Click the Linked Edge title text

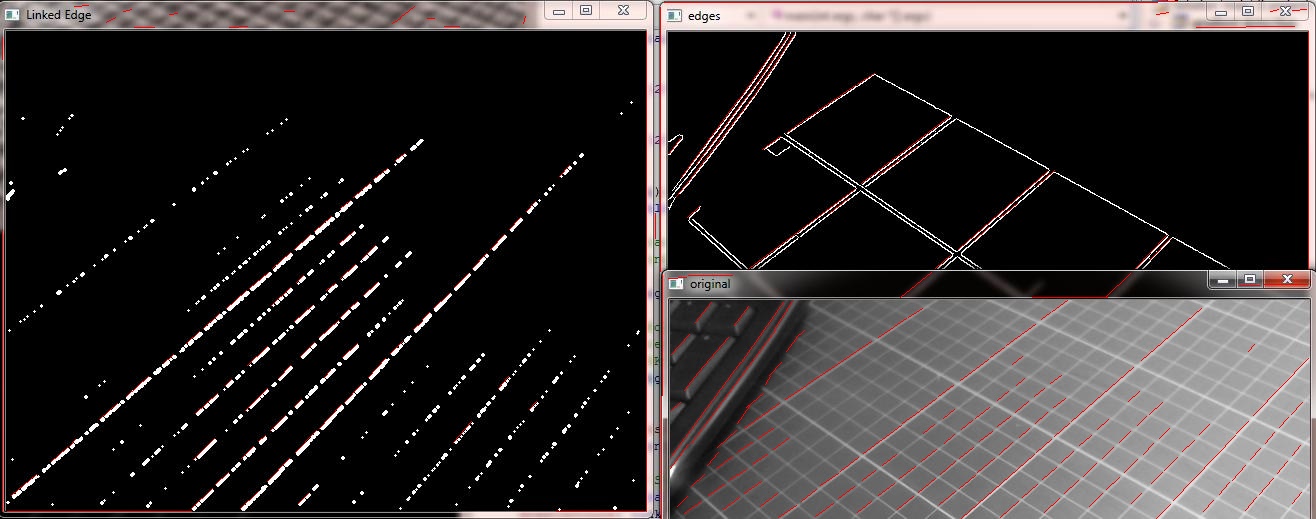pyautogui.click(x=58, y=15)
